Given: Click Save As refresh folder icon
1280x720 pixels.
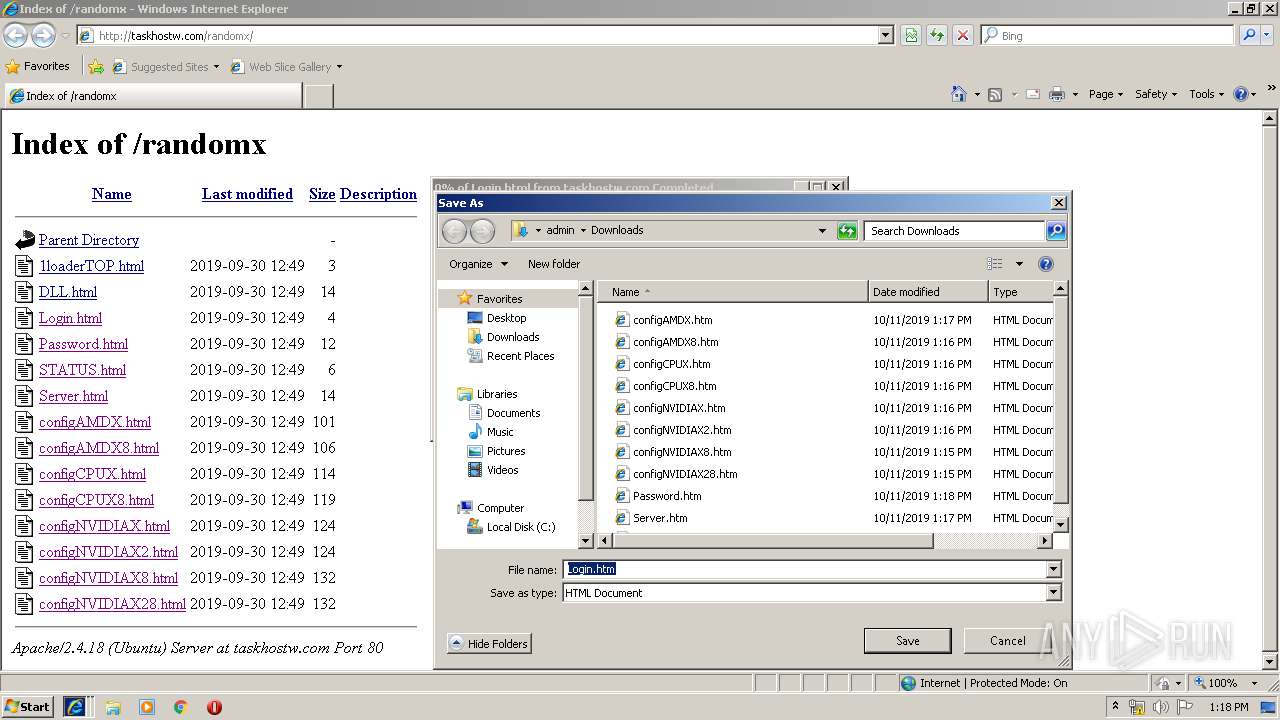Looking at the screenshot, I should (847, 231).
